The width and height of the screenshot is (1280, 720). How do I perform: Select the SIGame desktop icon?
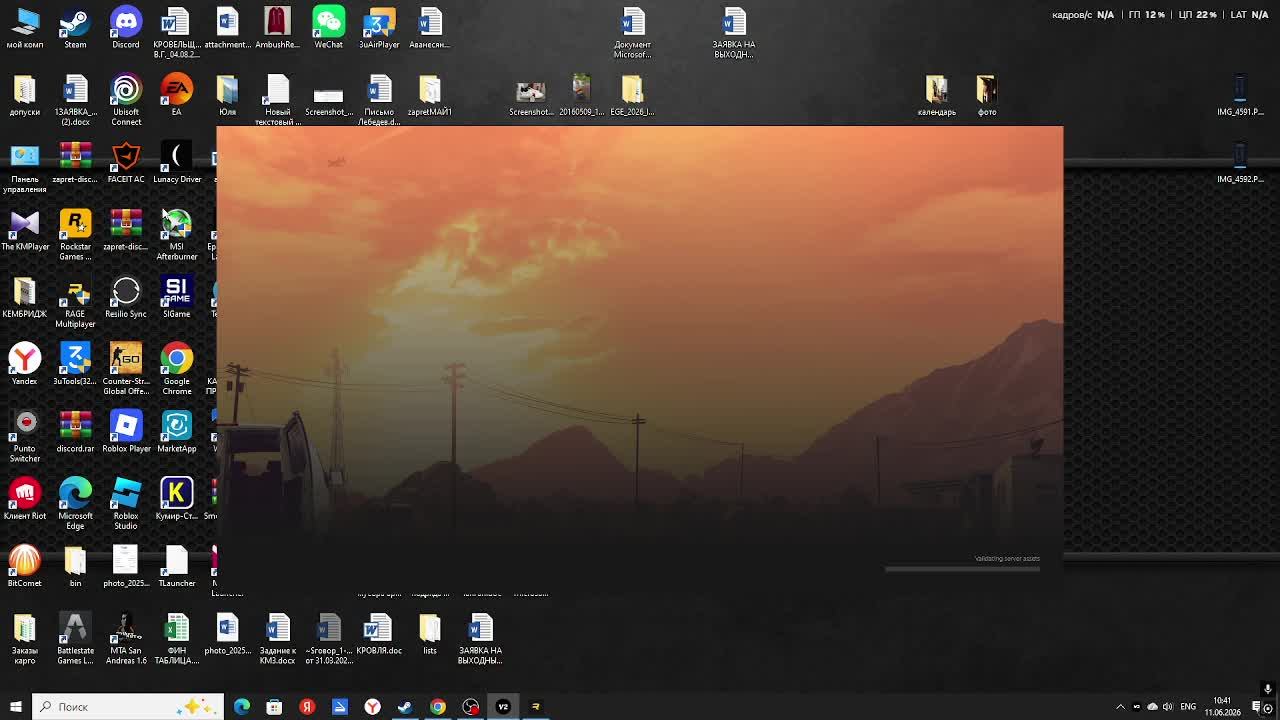coord(176,297)
